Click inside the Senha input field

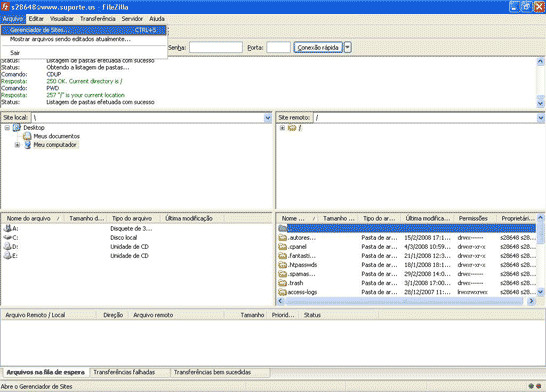[216, 47]
